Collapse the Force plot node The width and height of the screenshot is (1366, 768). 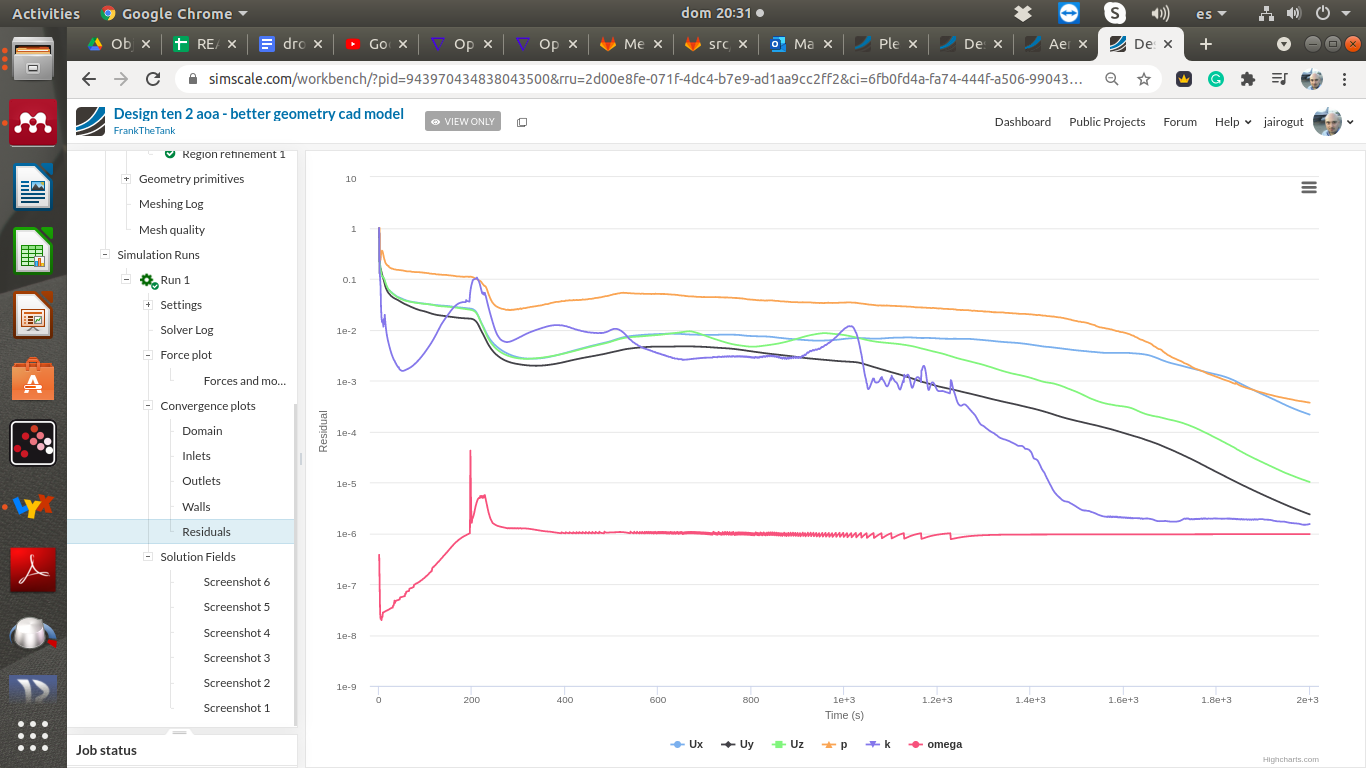pos(148,355)
